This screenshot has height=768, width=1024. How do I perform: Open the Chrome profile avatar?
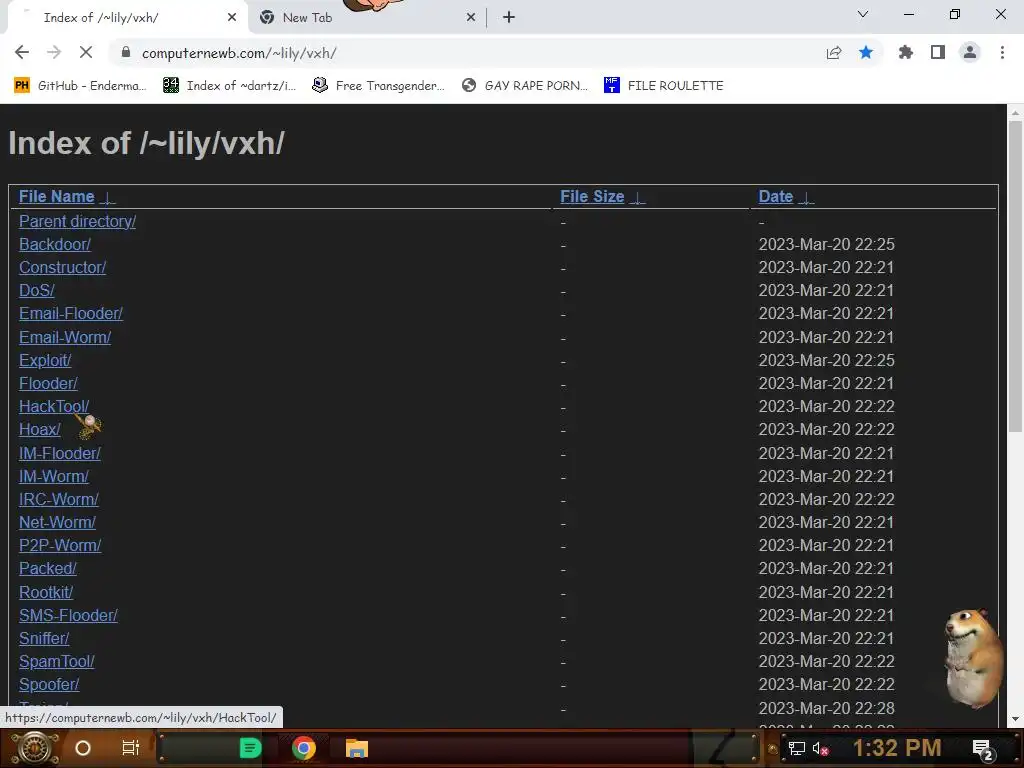click(x=970, y=52)
